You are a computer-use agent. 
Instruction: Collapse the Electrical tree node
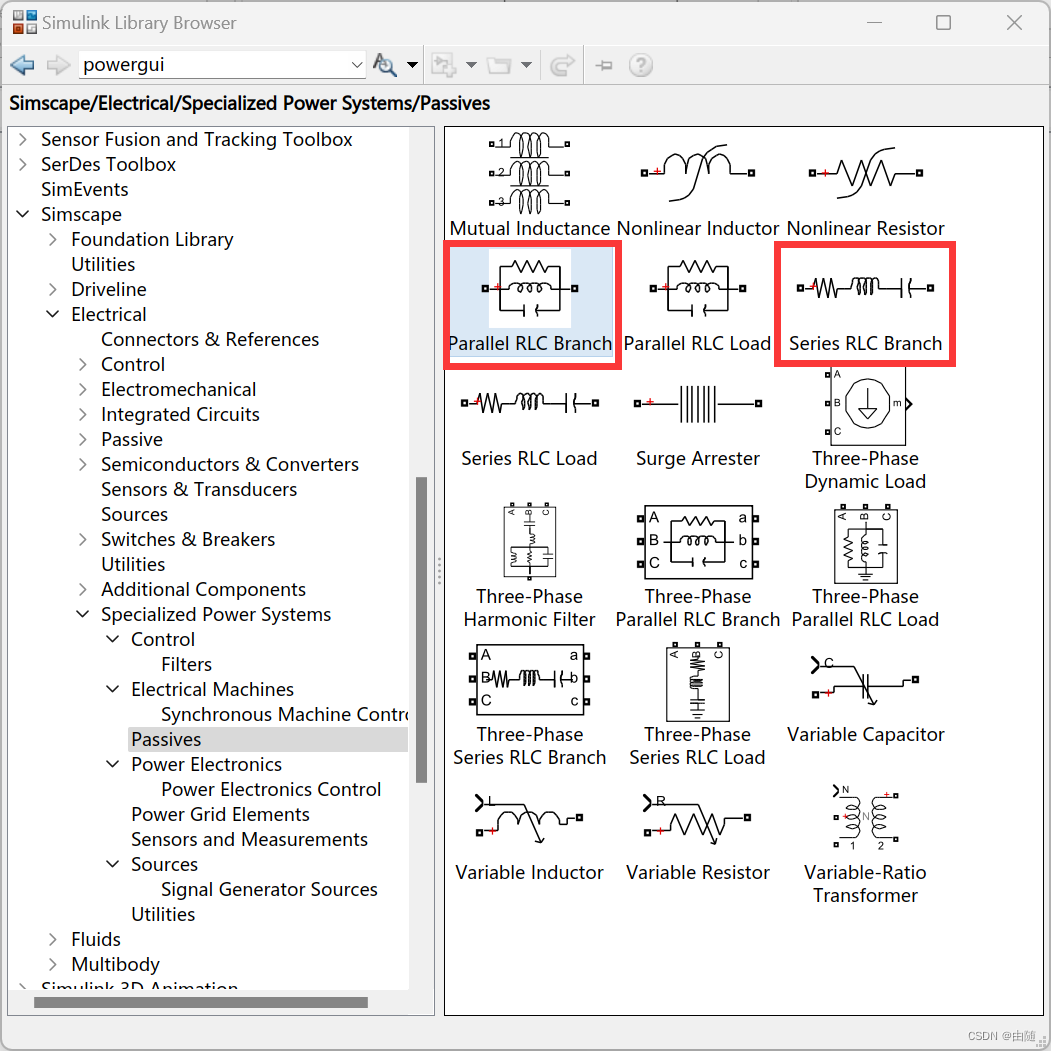pyautogui.click(x=52, y=314)
